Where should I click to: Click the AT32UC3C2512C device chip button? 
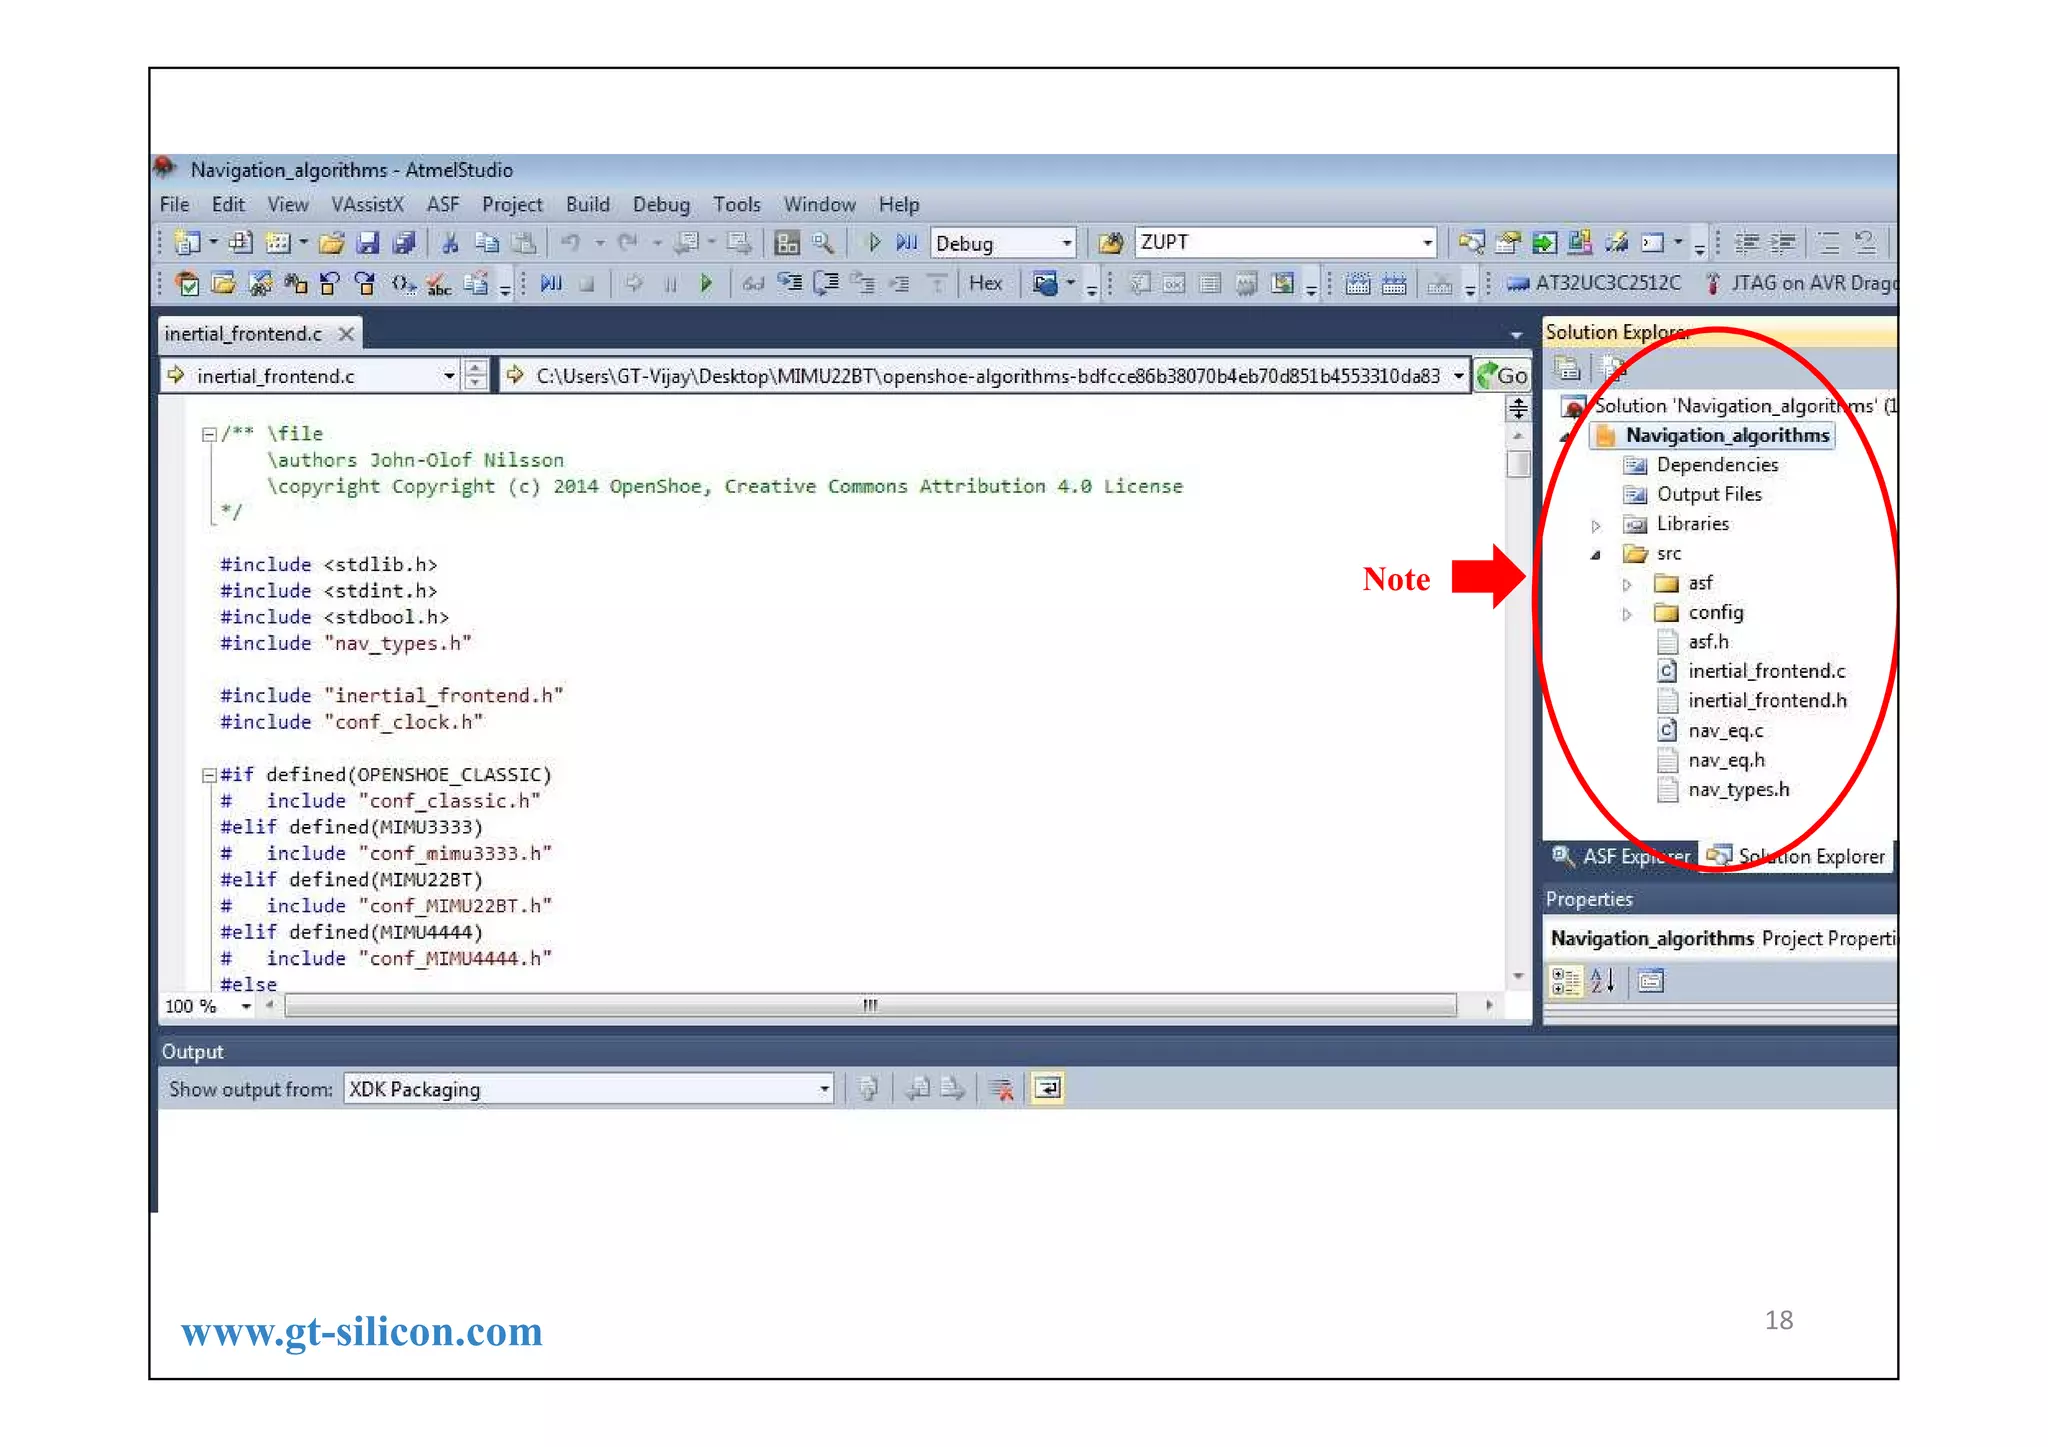point(1594,284)
